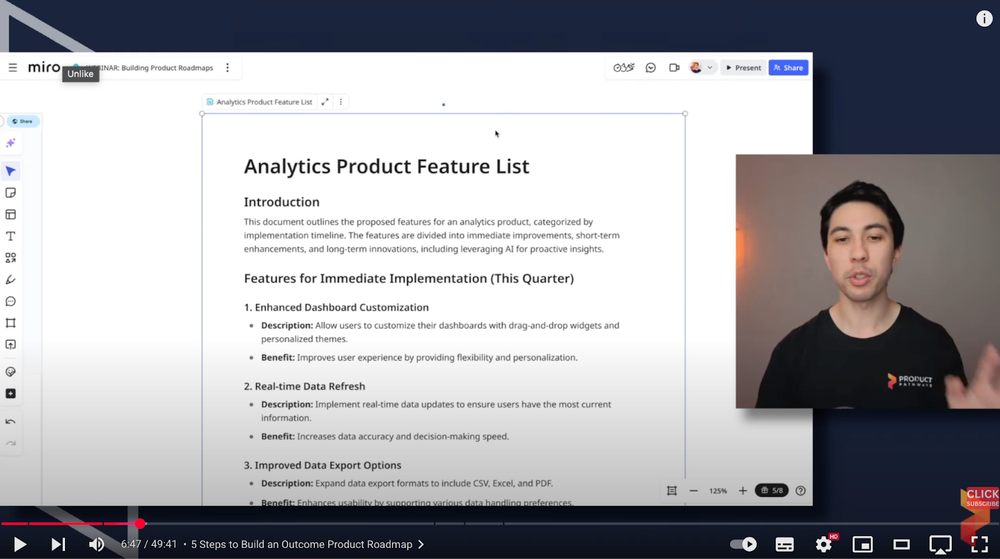Click the YouTube info card icon
Viewport: 1000px width, 559px height.
pos(984,18)
